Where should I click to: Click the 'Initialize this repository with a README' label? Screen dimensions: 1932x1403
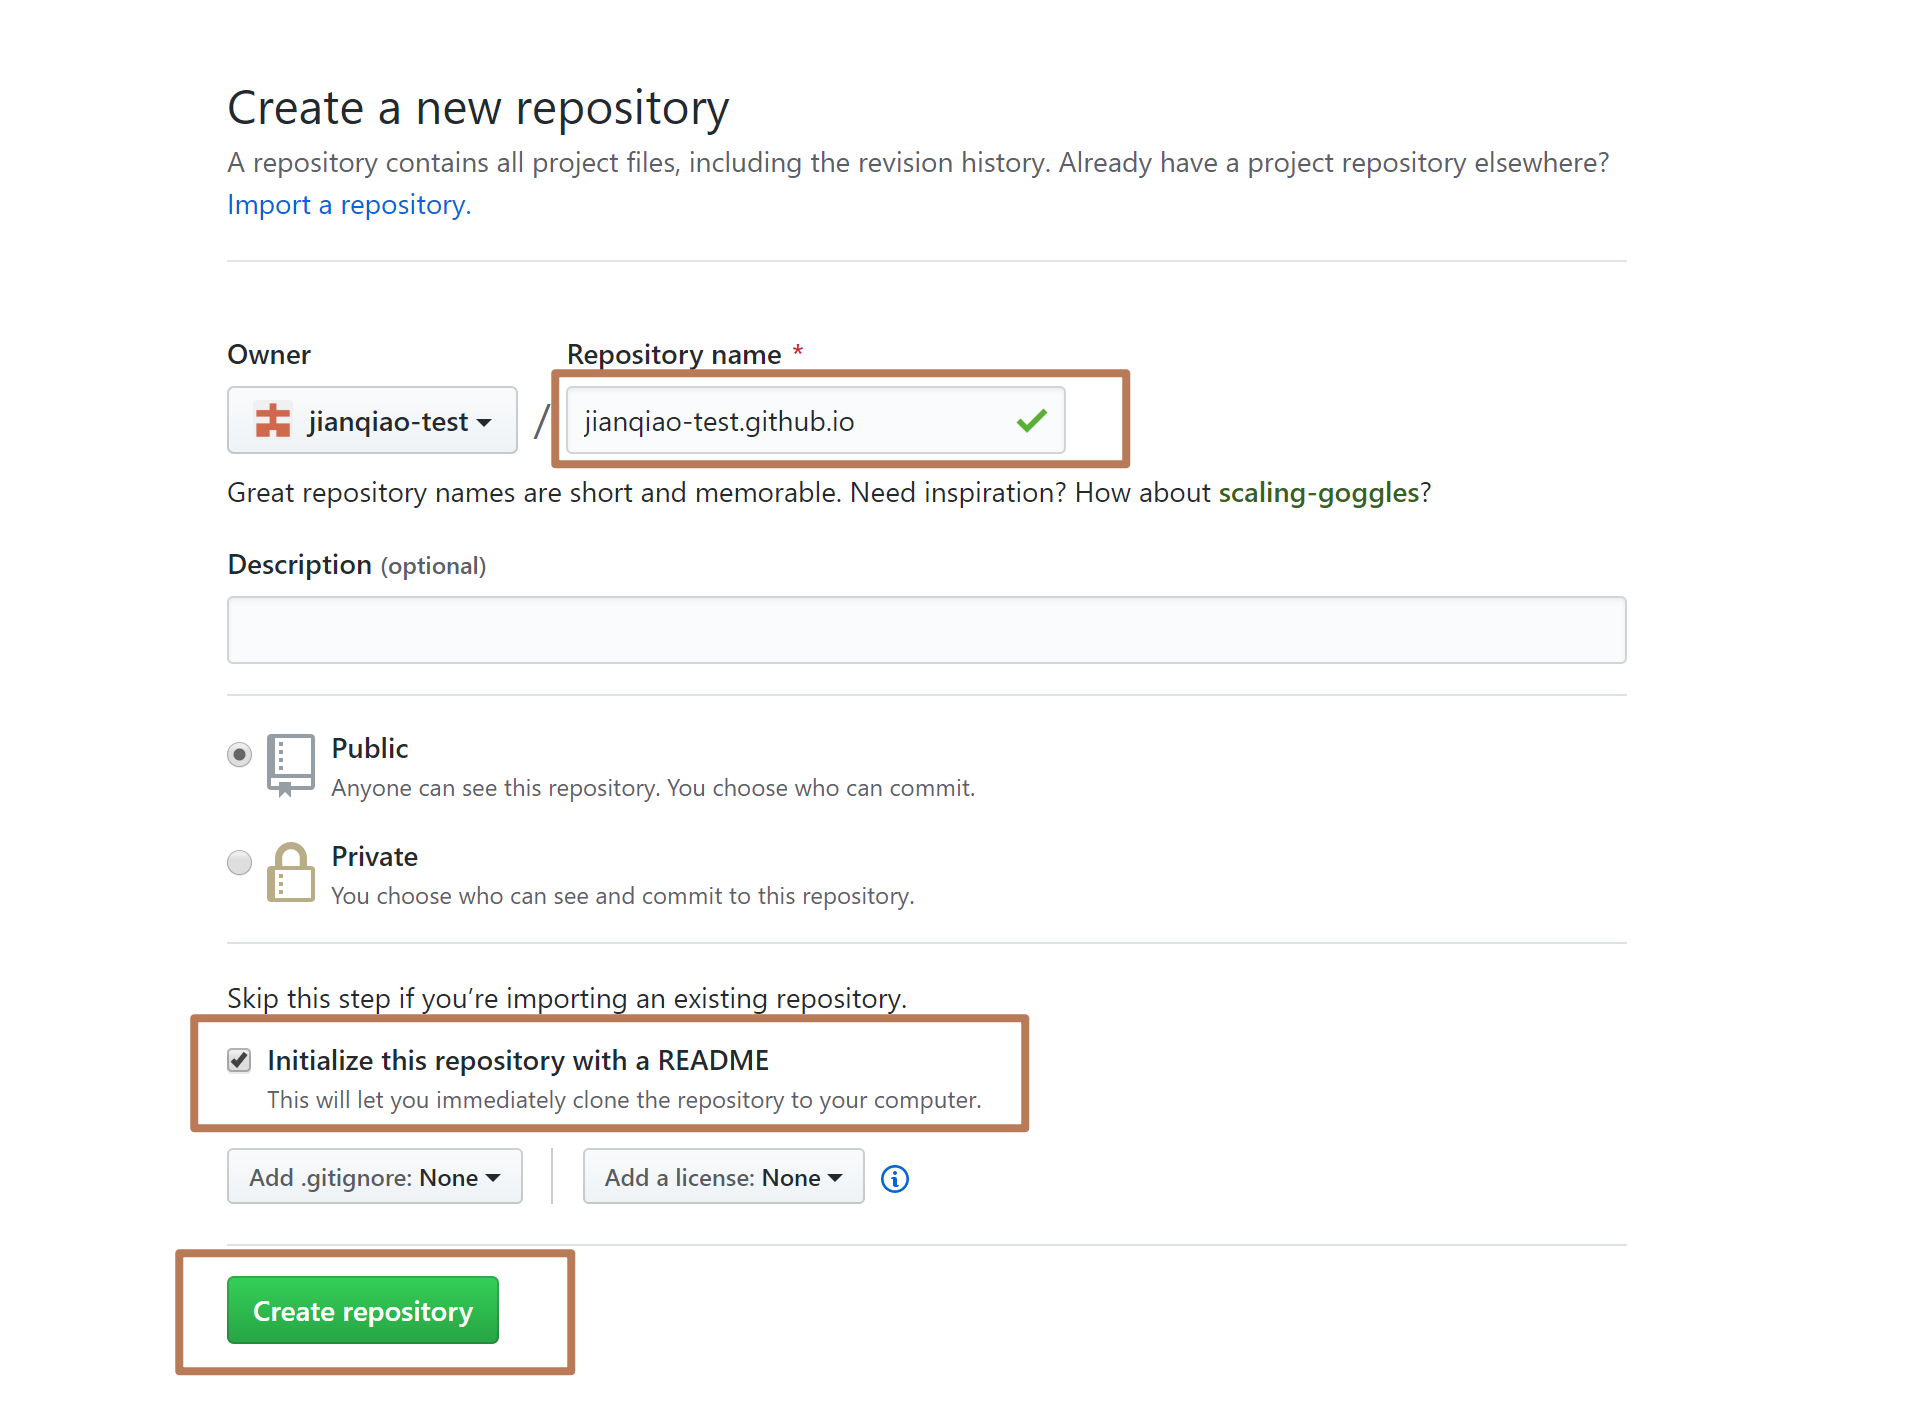[518, 1061]
